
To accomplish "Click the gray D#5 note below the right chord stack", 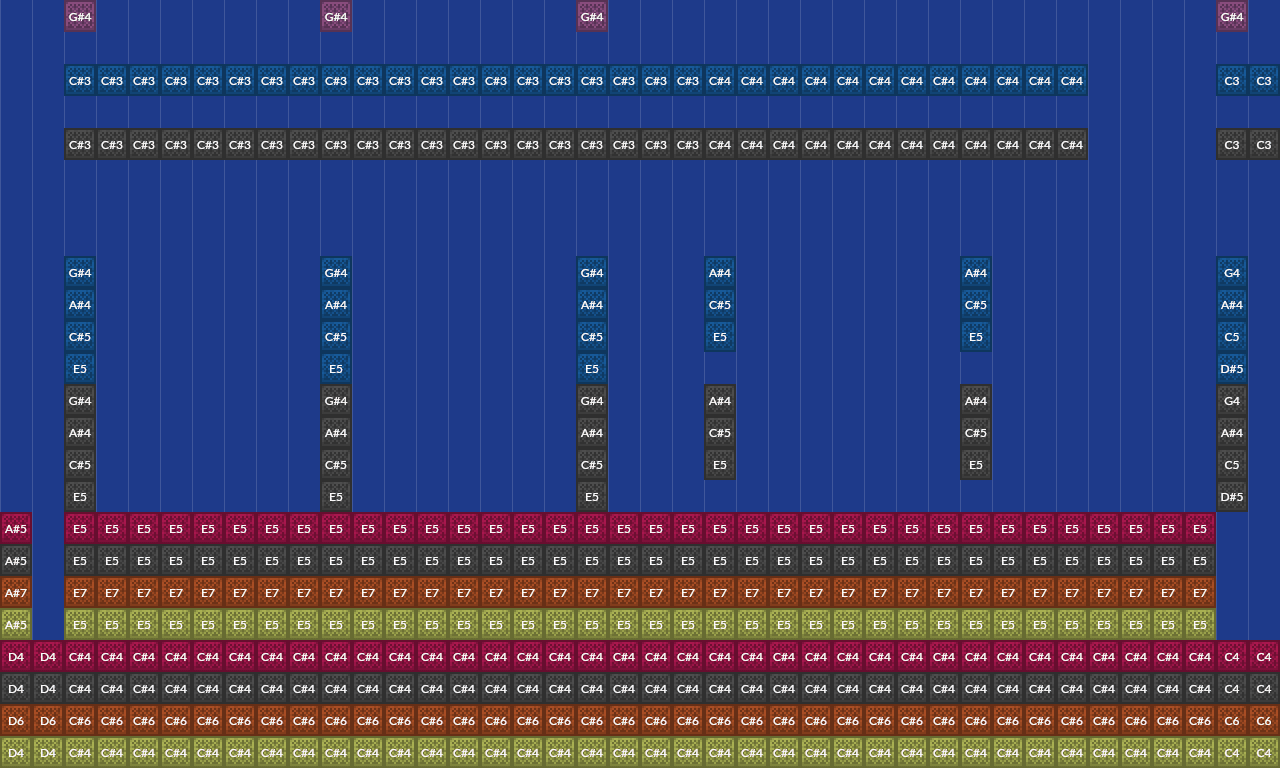I will [1232, 496].
